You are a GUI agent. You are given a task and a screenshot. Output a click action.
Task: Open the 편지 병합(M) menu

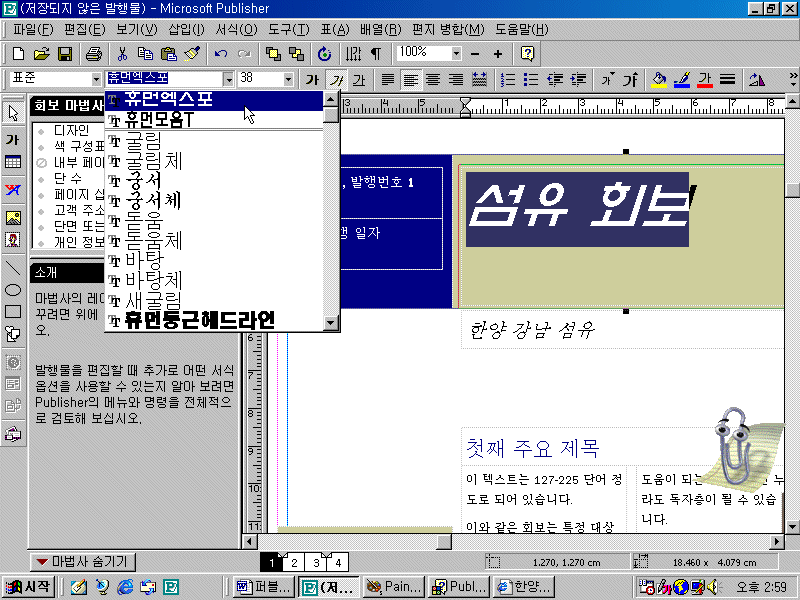448,30
